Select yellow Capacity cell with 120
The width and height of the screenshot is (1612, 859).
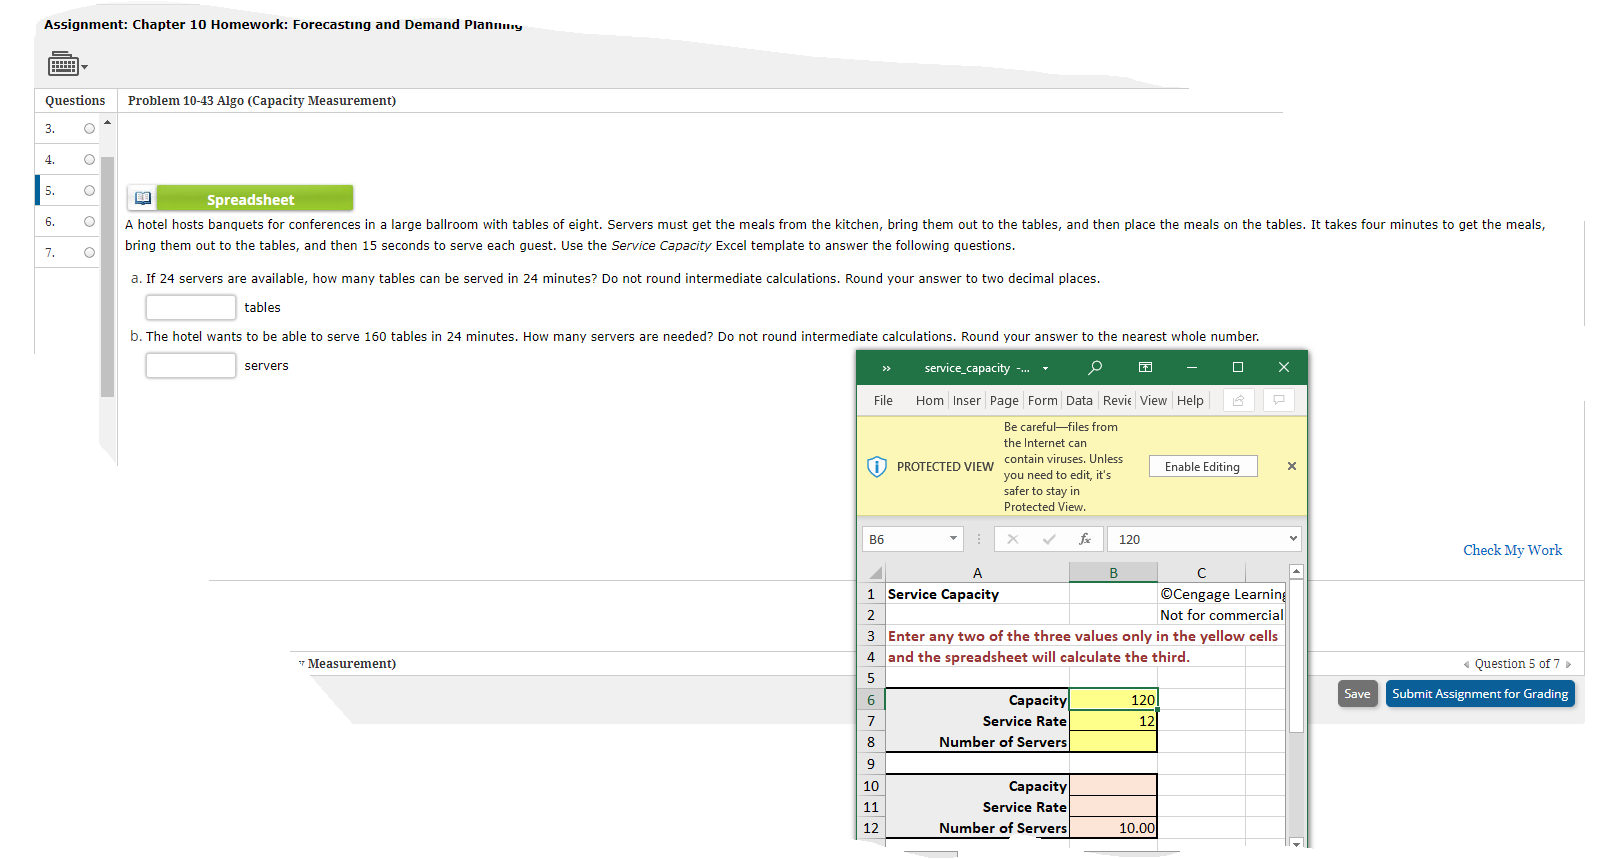1113,700
